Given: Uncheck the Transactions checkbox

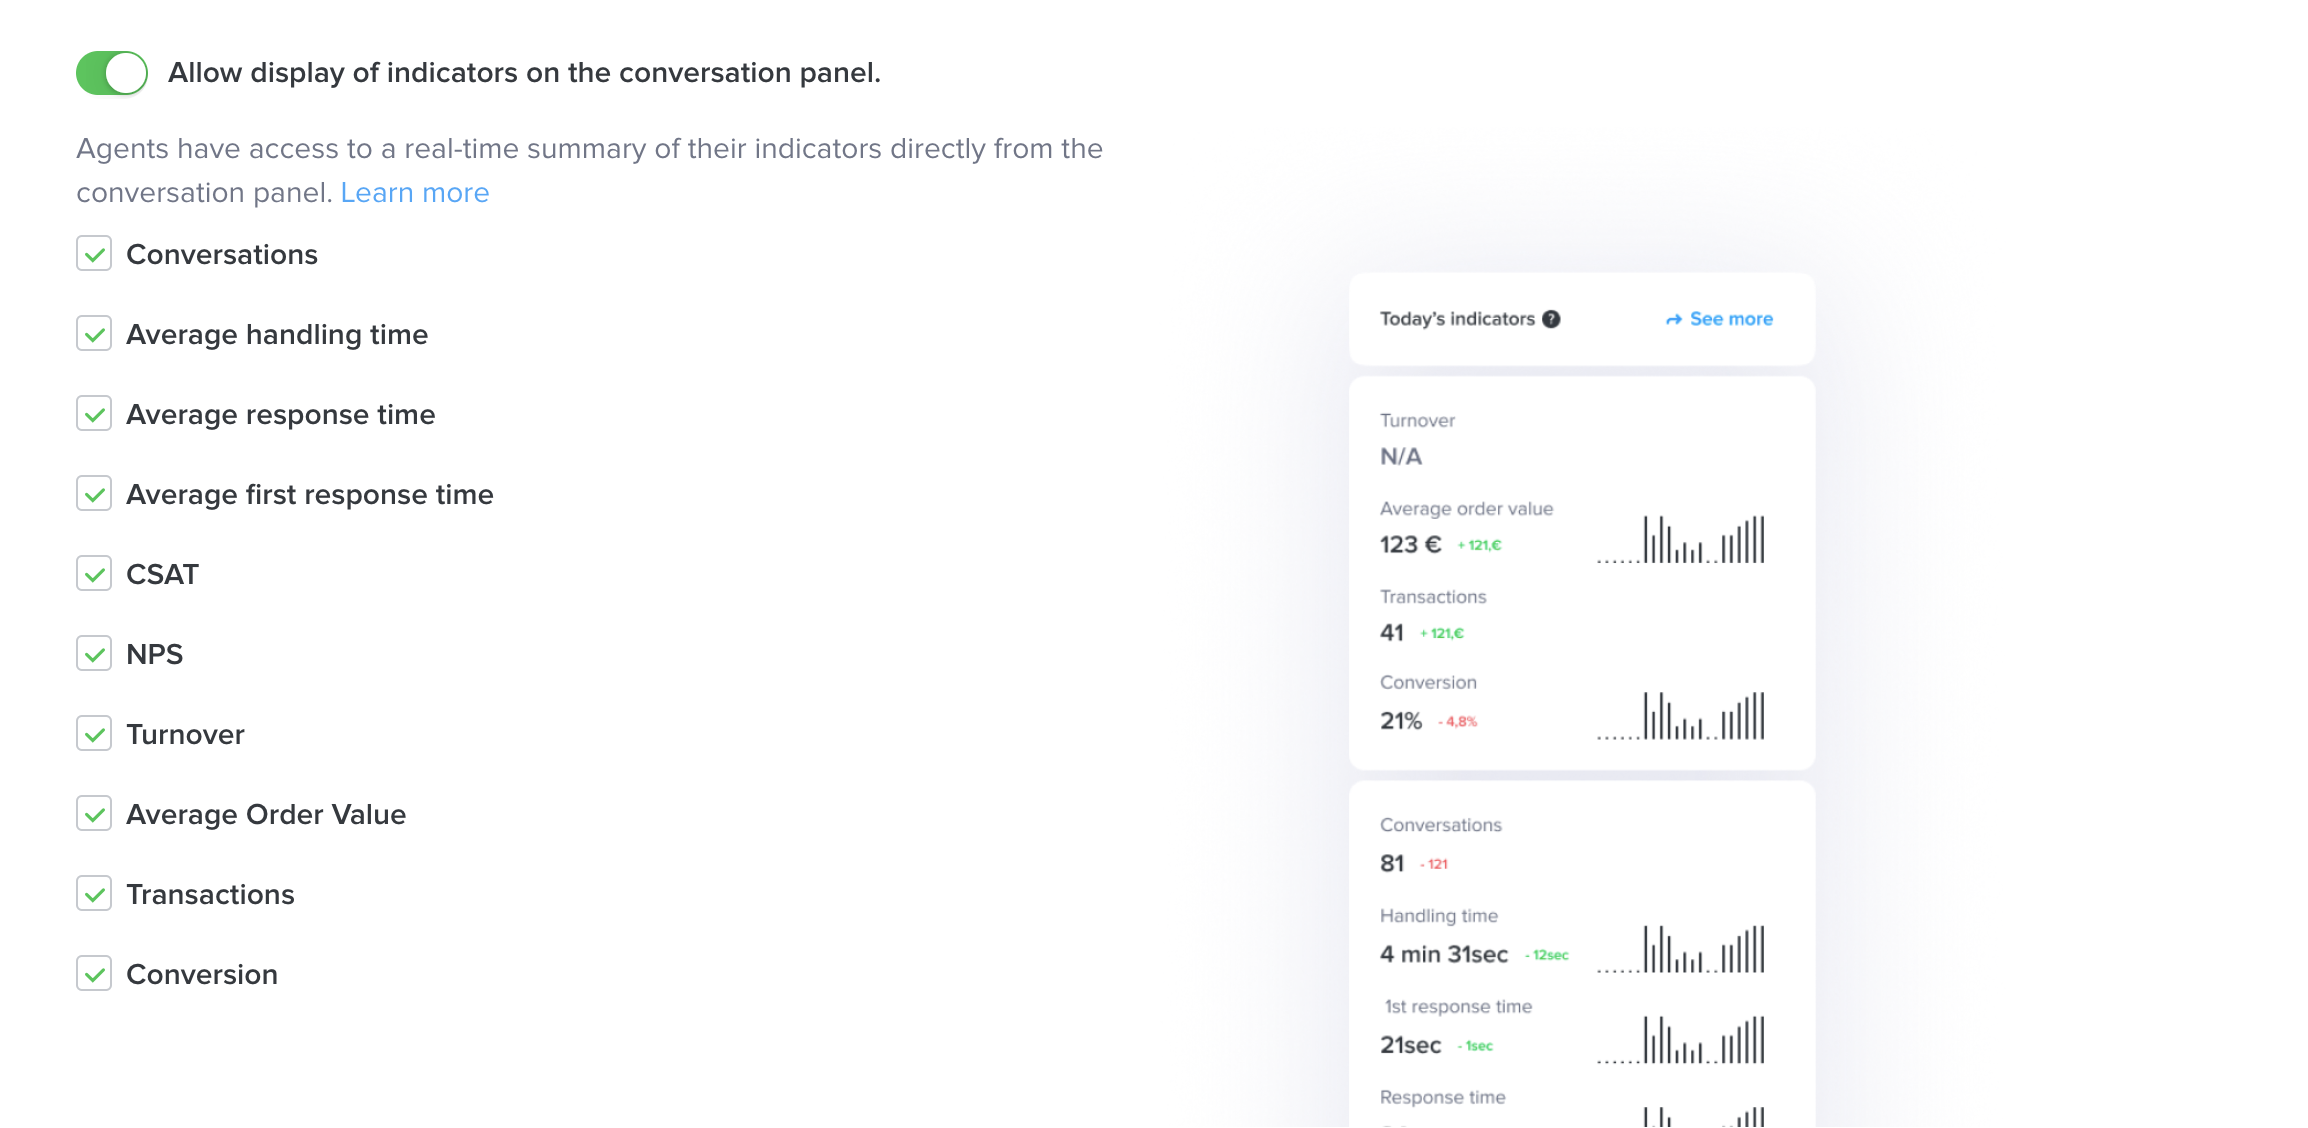Looking at the screenshot, I should [94, 894].
